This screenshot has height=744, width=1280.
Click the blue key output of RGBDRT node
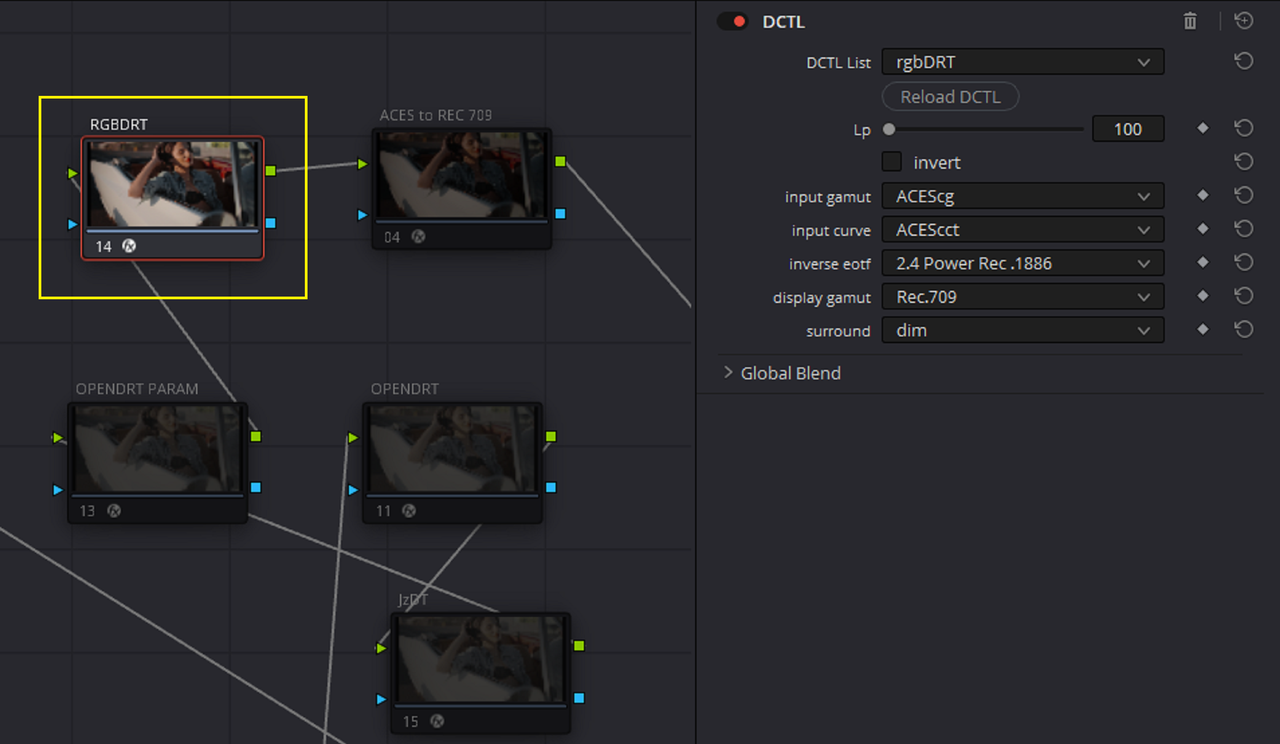pyautogui.click(x=271, y=222)
